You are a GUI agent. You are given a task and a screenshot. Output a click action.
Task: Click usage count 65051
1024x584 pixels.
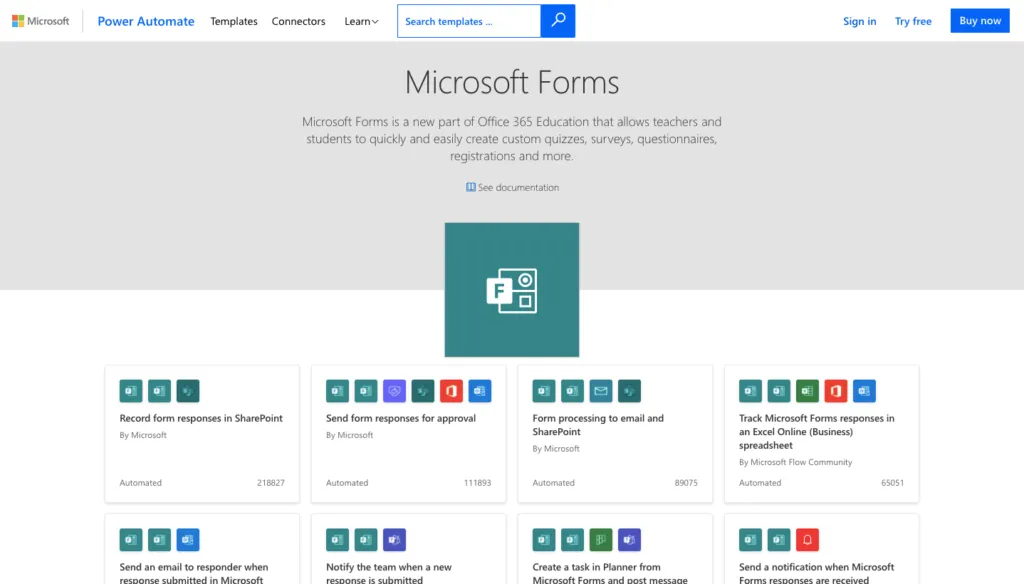(x=892, y=483)
